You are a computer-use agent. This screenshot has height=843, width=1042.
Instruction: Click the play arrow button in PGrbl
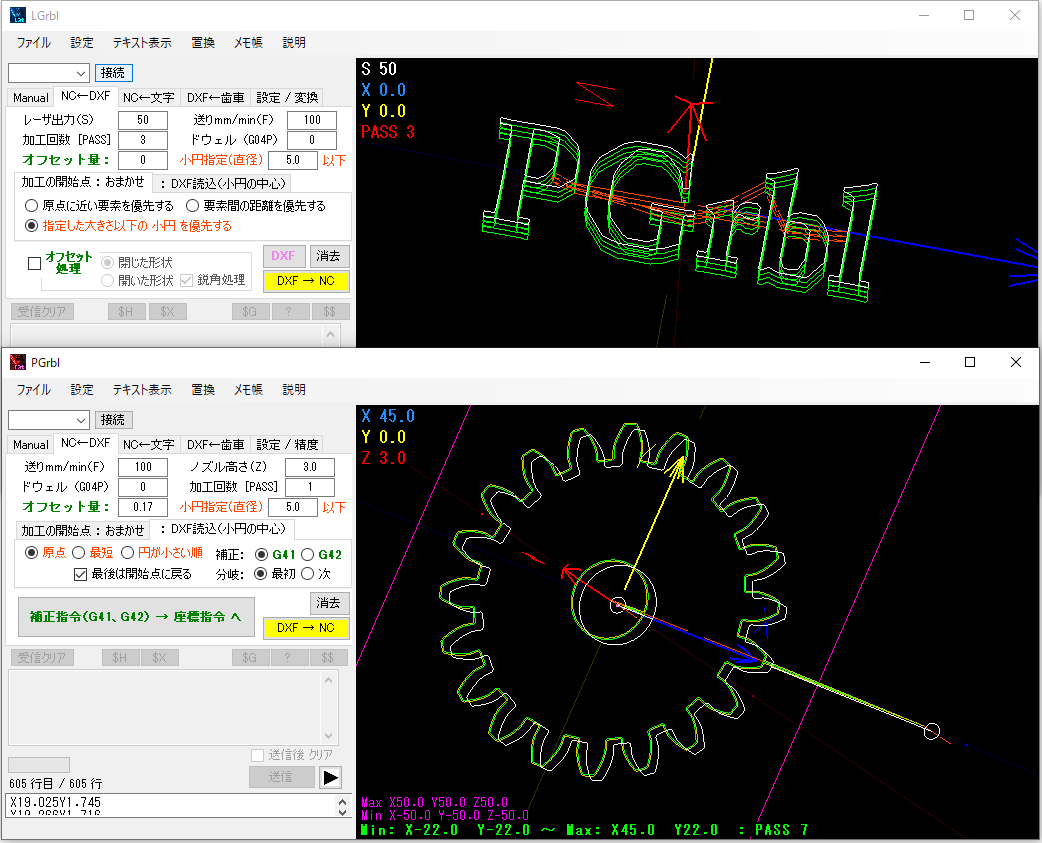pyautogui.click(x=330, y=777)
